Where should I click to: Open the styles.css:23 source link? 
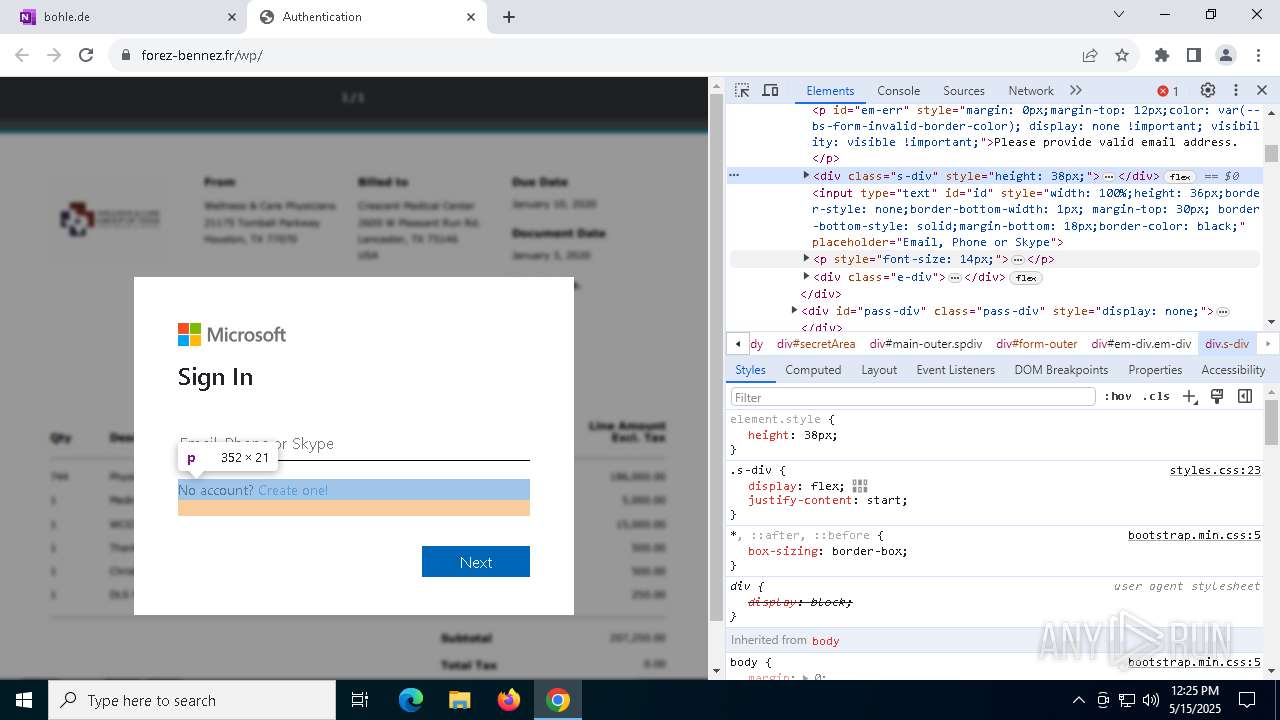(x=1215, y=470)
